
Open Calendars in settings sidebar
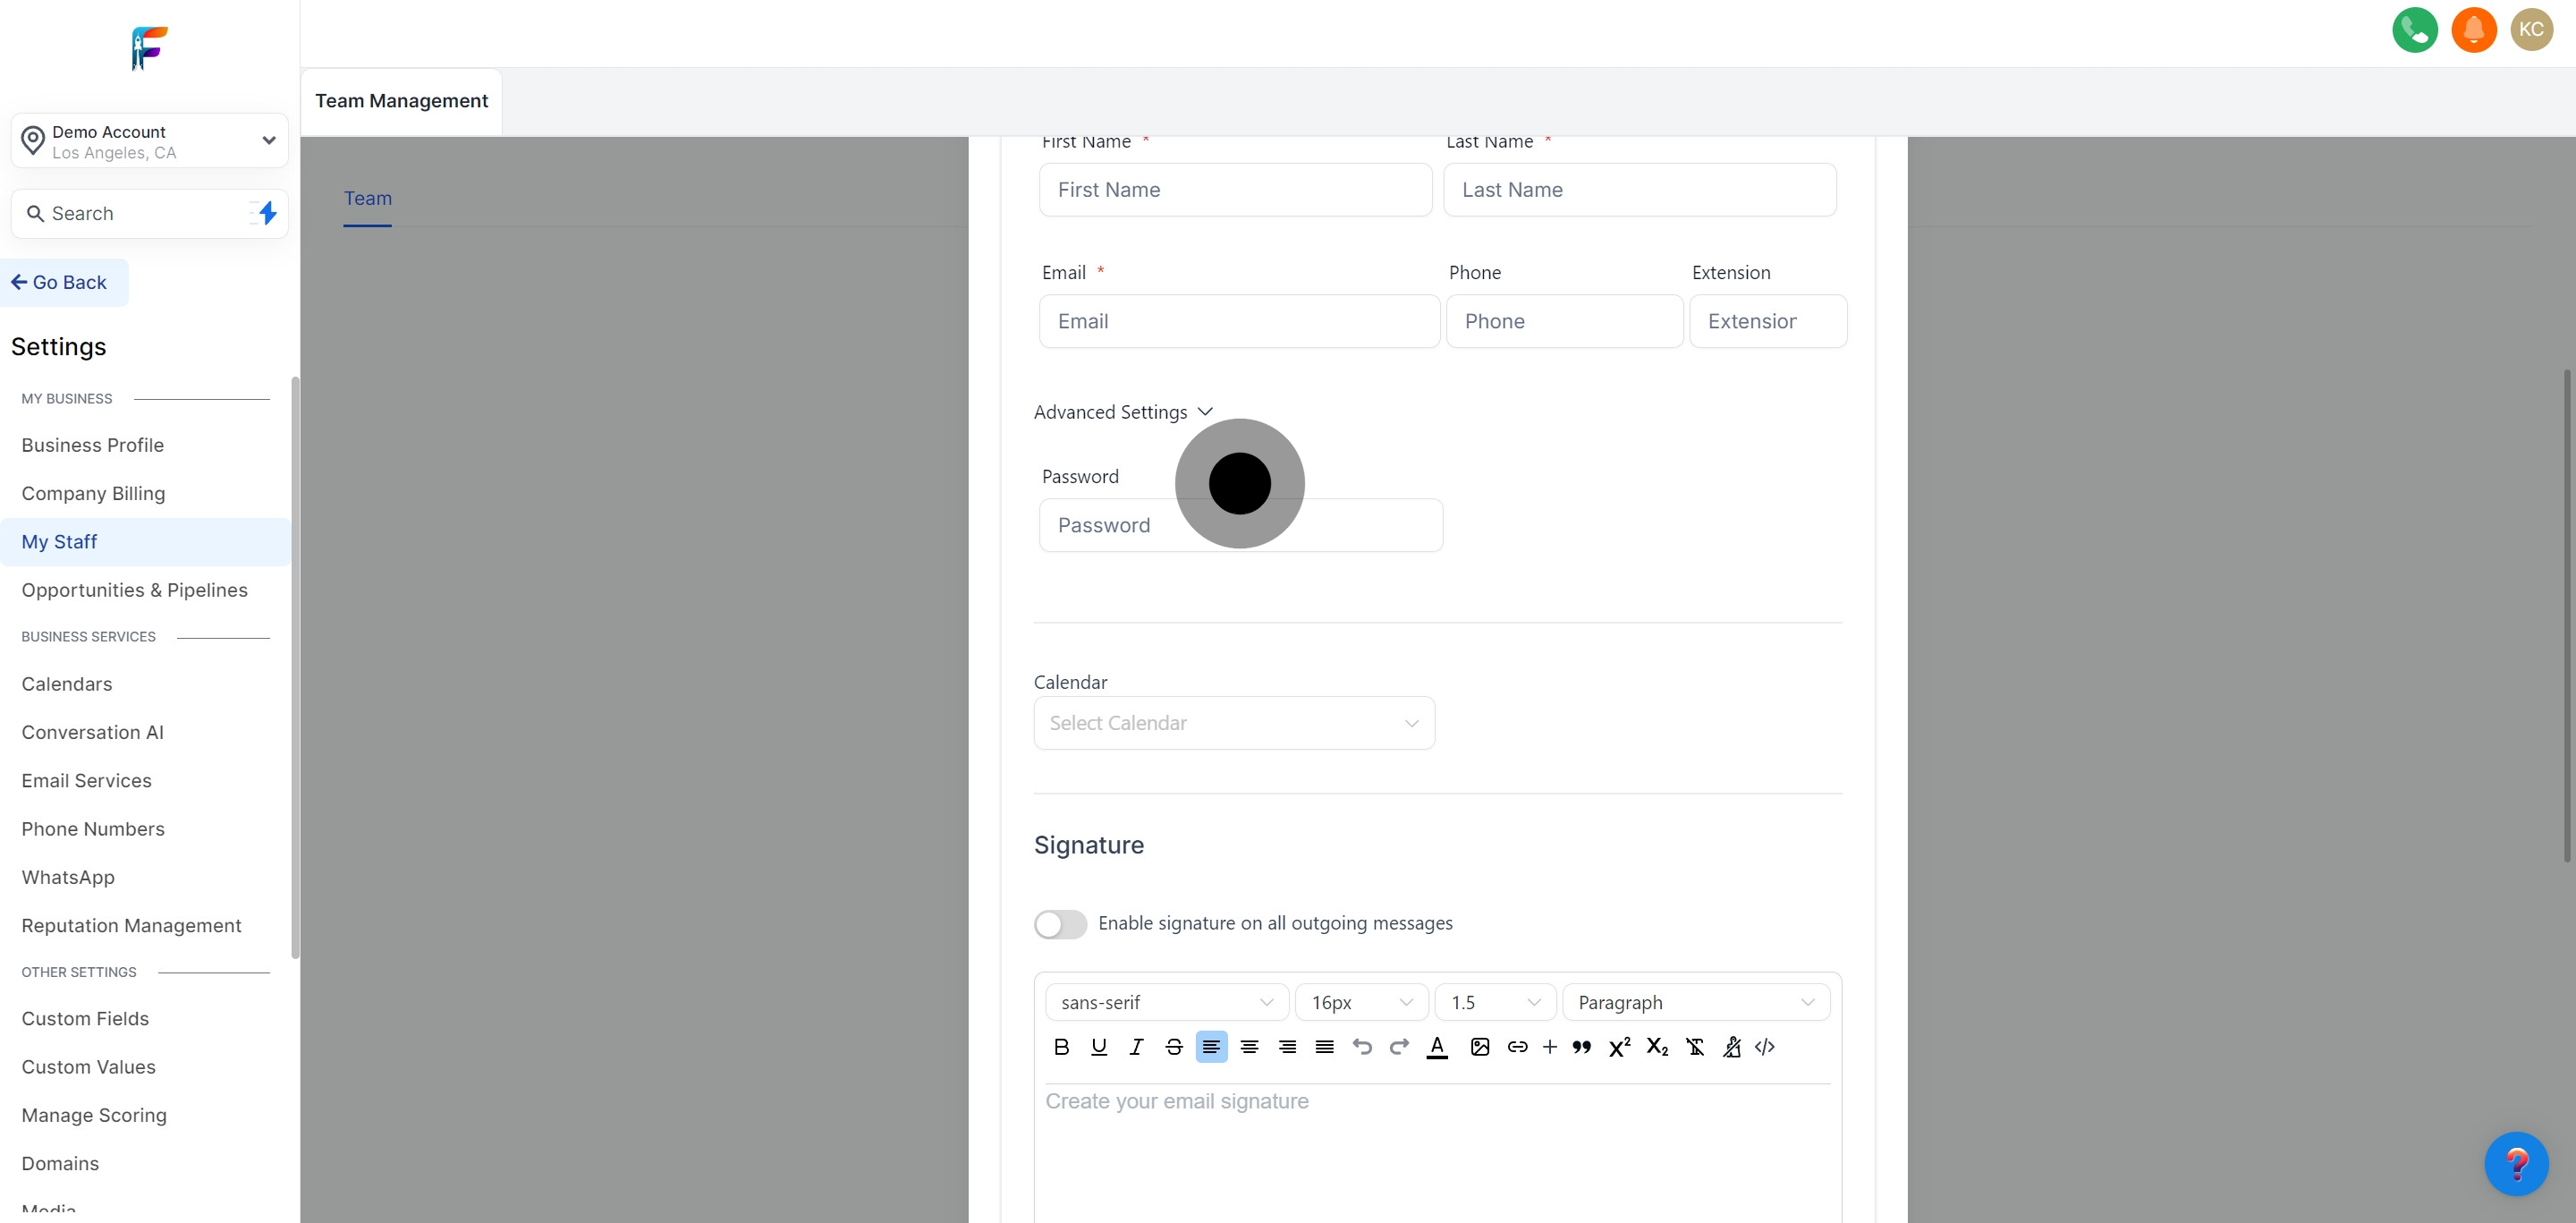click(67, 684)
